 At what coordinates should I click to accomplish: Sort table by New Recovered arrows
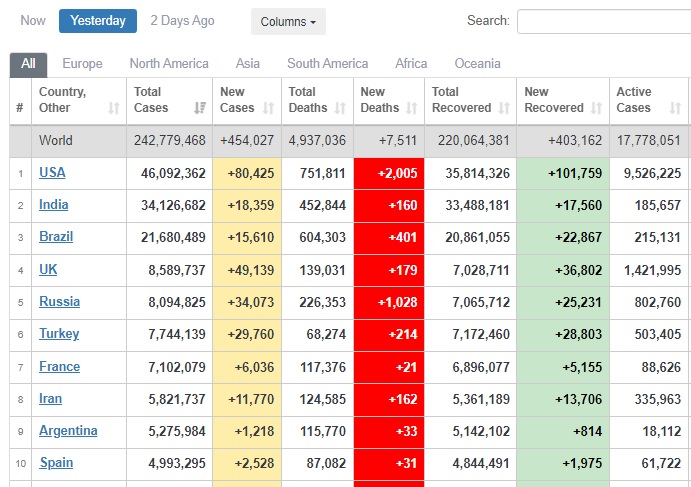click(597, 108)
